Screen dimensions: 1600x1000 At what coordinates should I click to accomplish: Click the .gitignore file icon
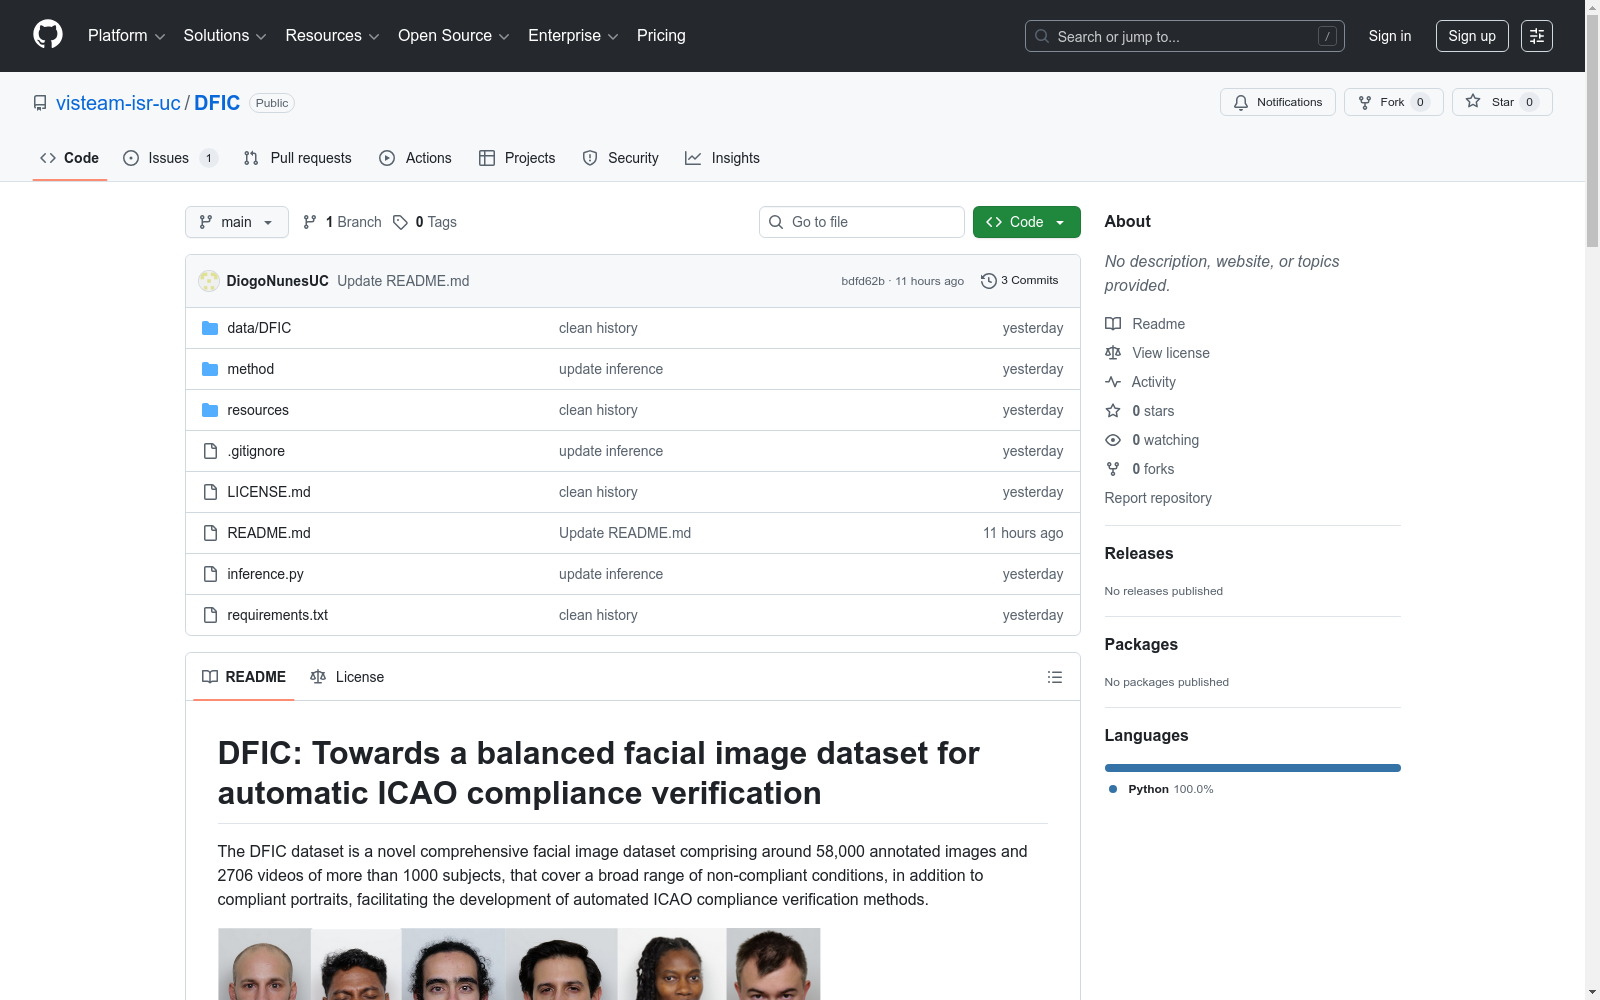click(x=210, y=451)
